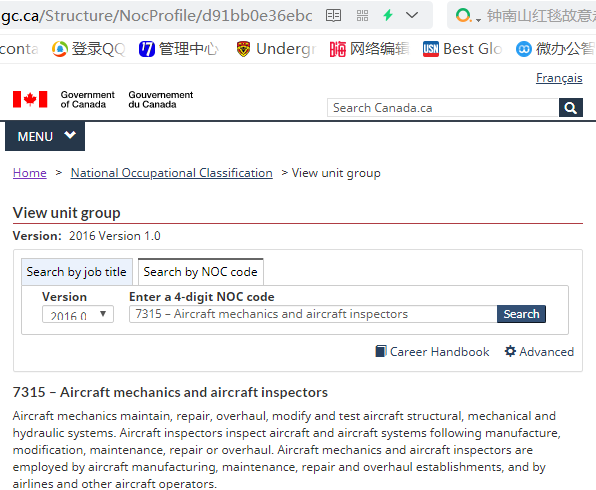Open the QR code icon in address bar
Viewport: 596px width, 490px height.
click(x=362, y=16)
